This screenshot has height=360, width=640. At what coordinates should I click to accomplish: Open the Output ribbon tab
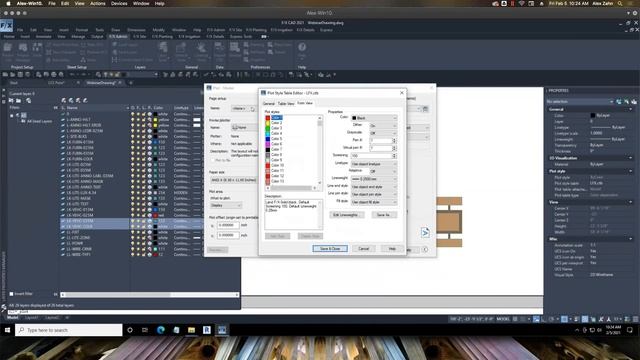point(97,36)
